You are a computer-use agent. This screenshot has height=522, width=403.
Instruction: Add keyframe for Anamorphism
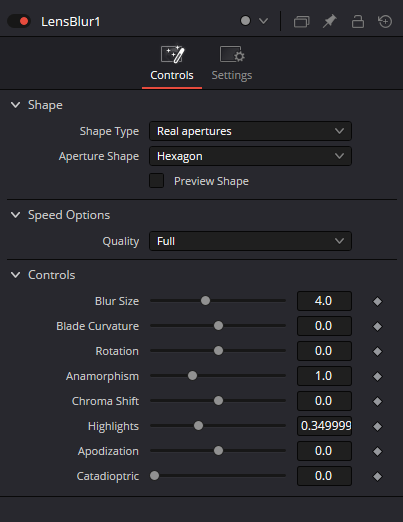(x=377, y=376)
